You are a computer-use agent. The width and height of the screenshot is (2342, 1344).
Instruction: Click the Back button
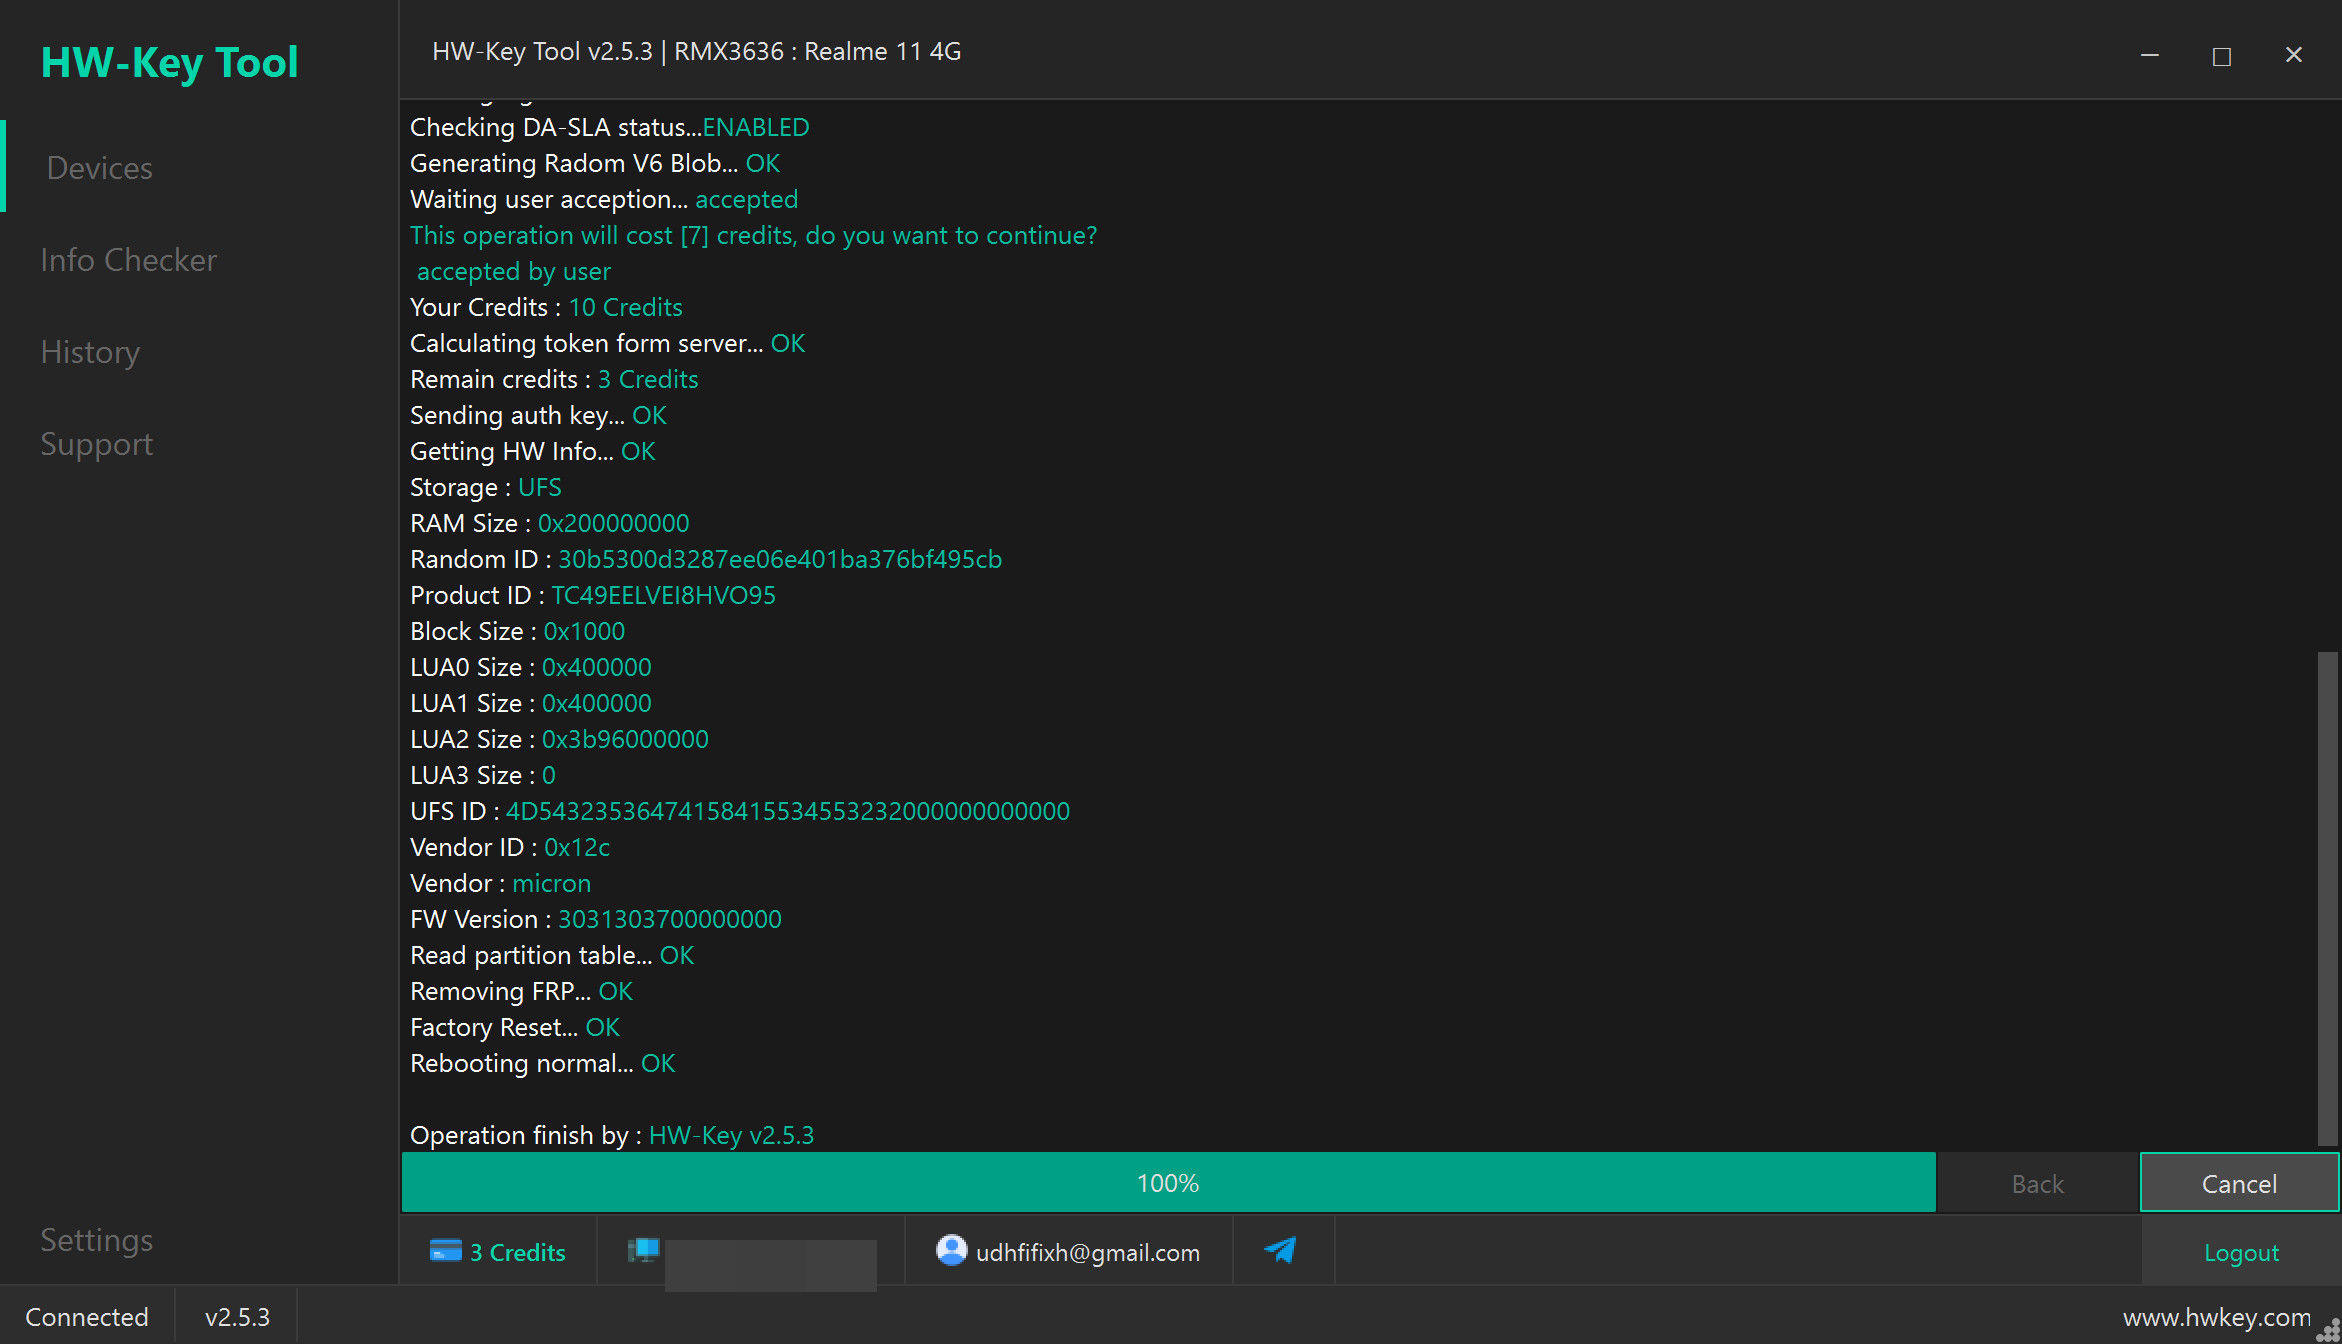[x=2037, y=1183]
